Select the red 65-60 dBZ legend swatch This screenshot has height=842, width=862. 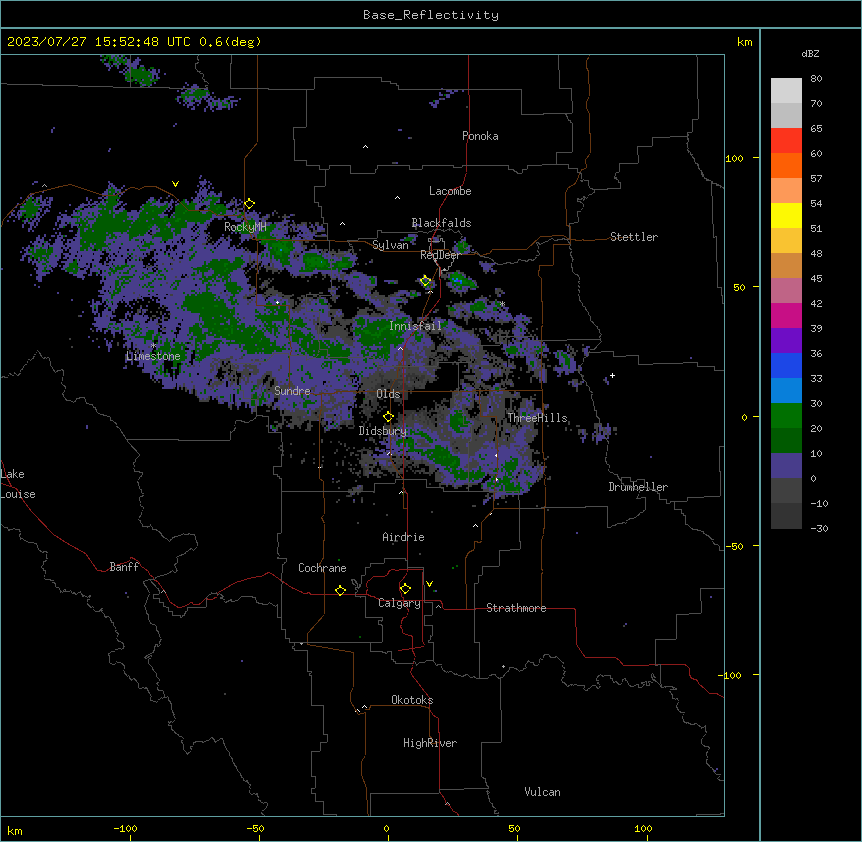(x=786, y=141)
